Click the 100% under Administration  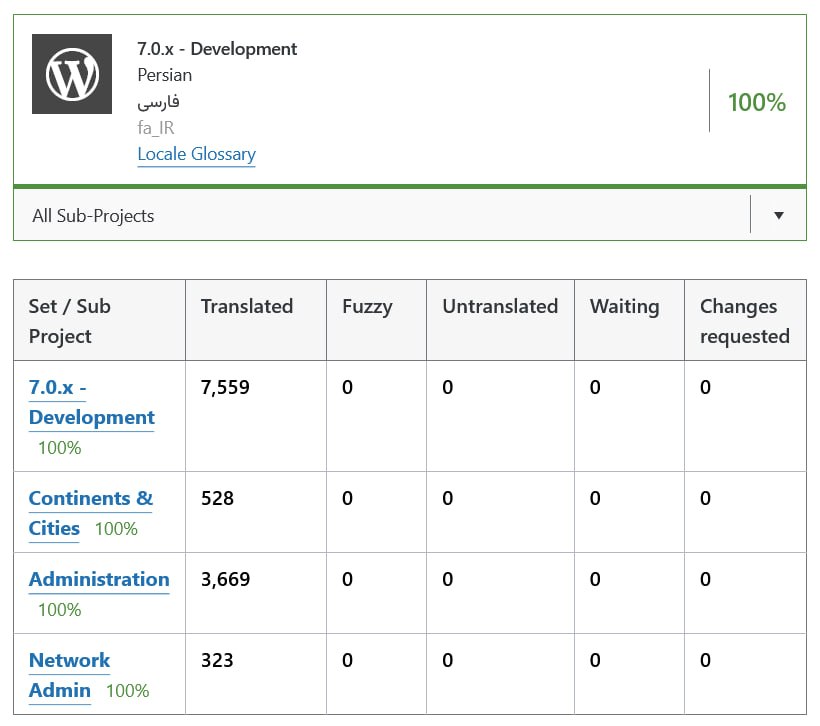tap(60, 609)
